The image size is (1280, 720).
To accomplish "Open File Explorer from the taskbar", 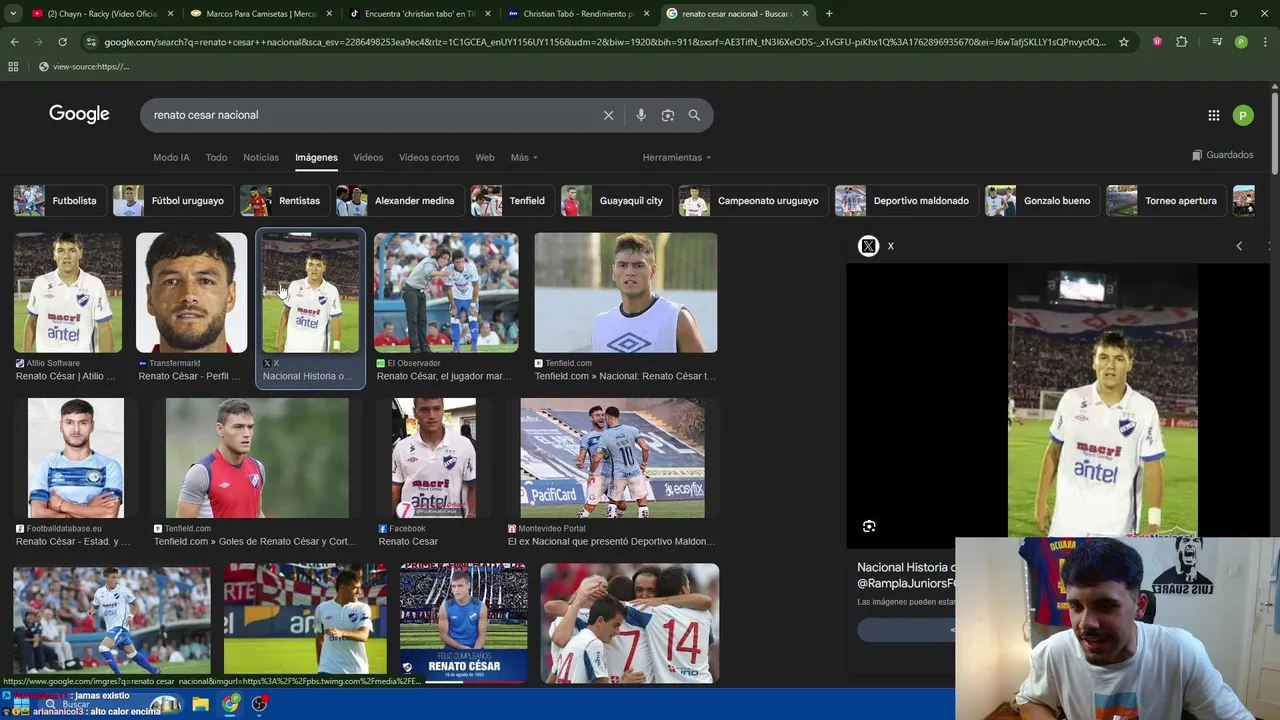I will [200, 704].
